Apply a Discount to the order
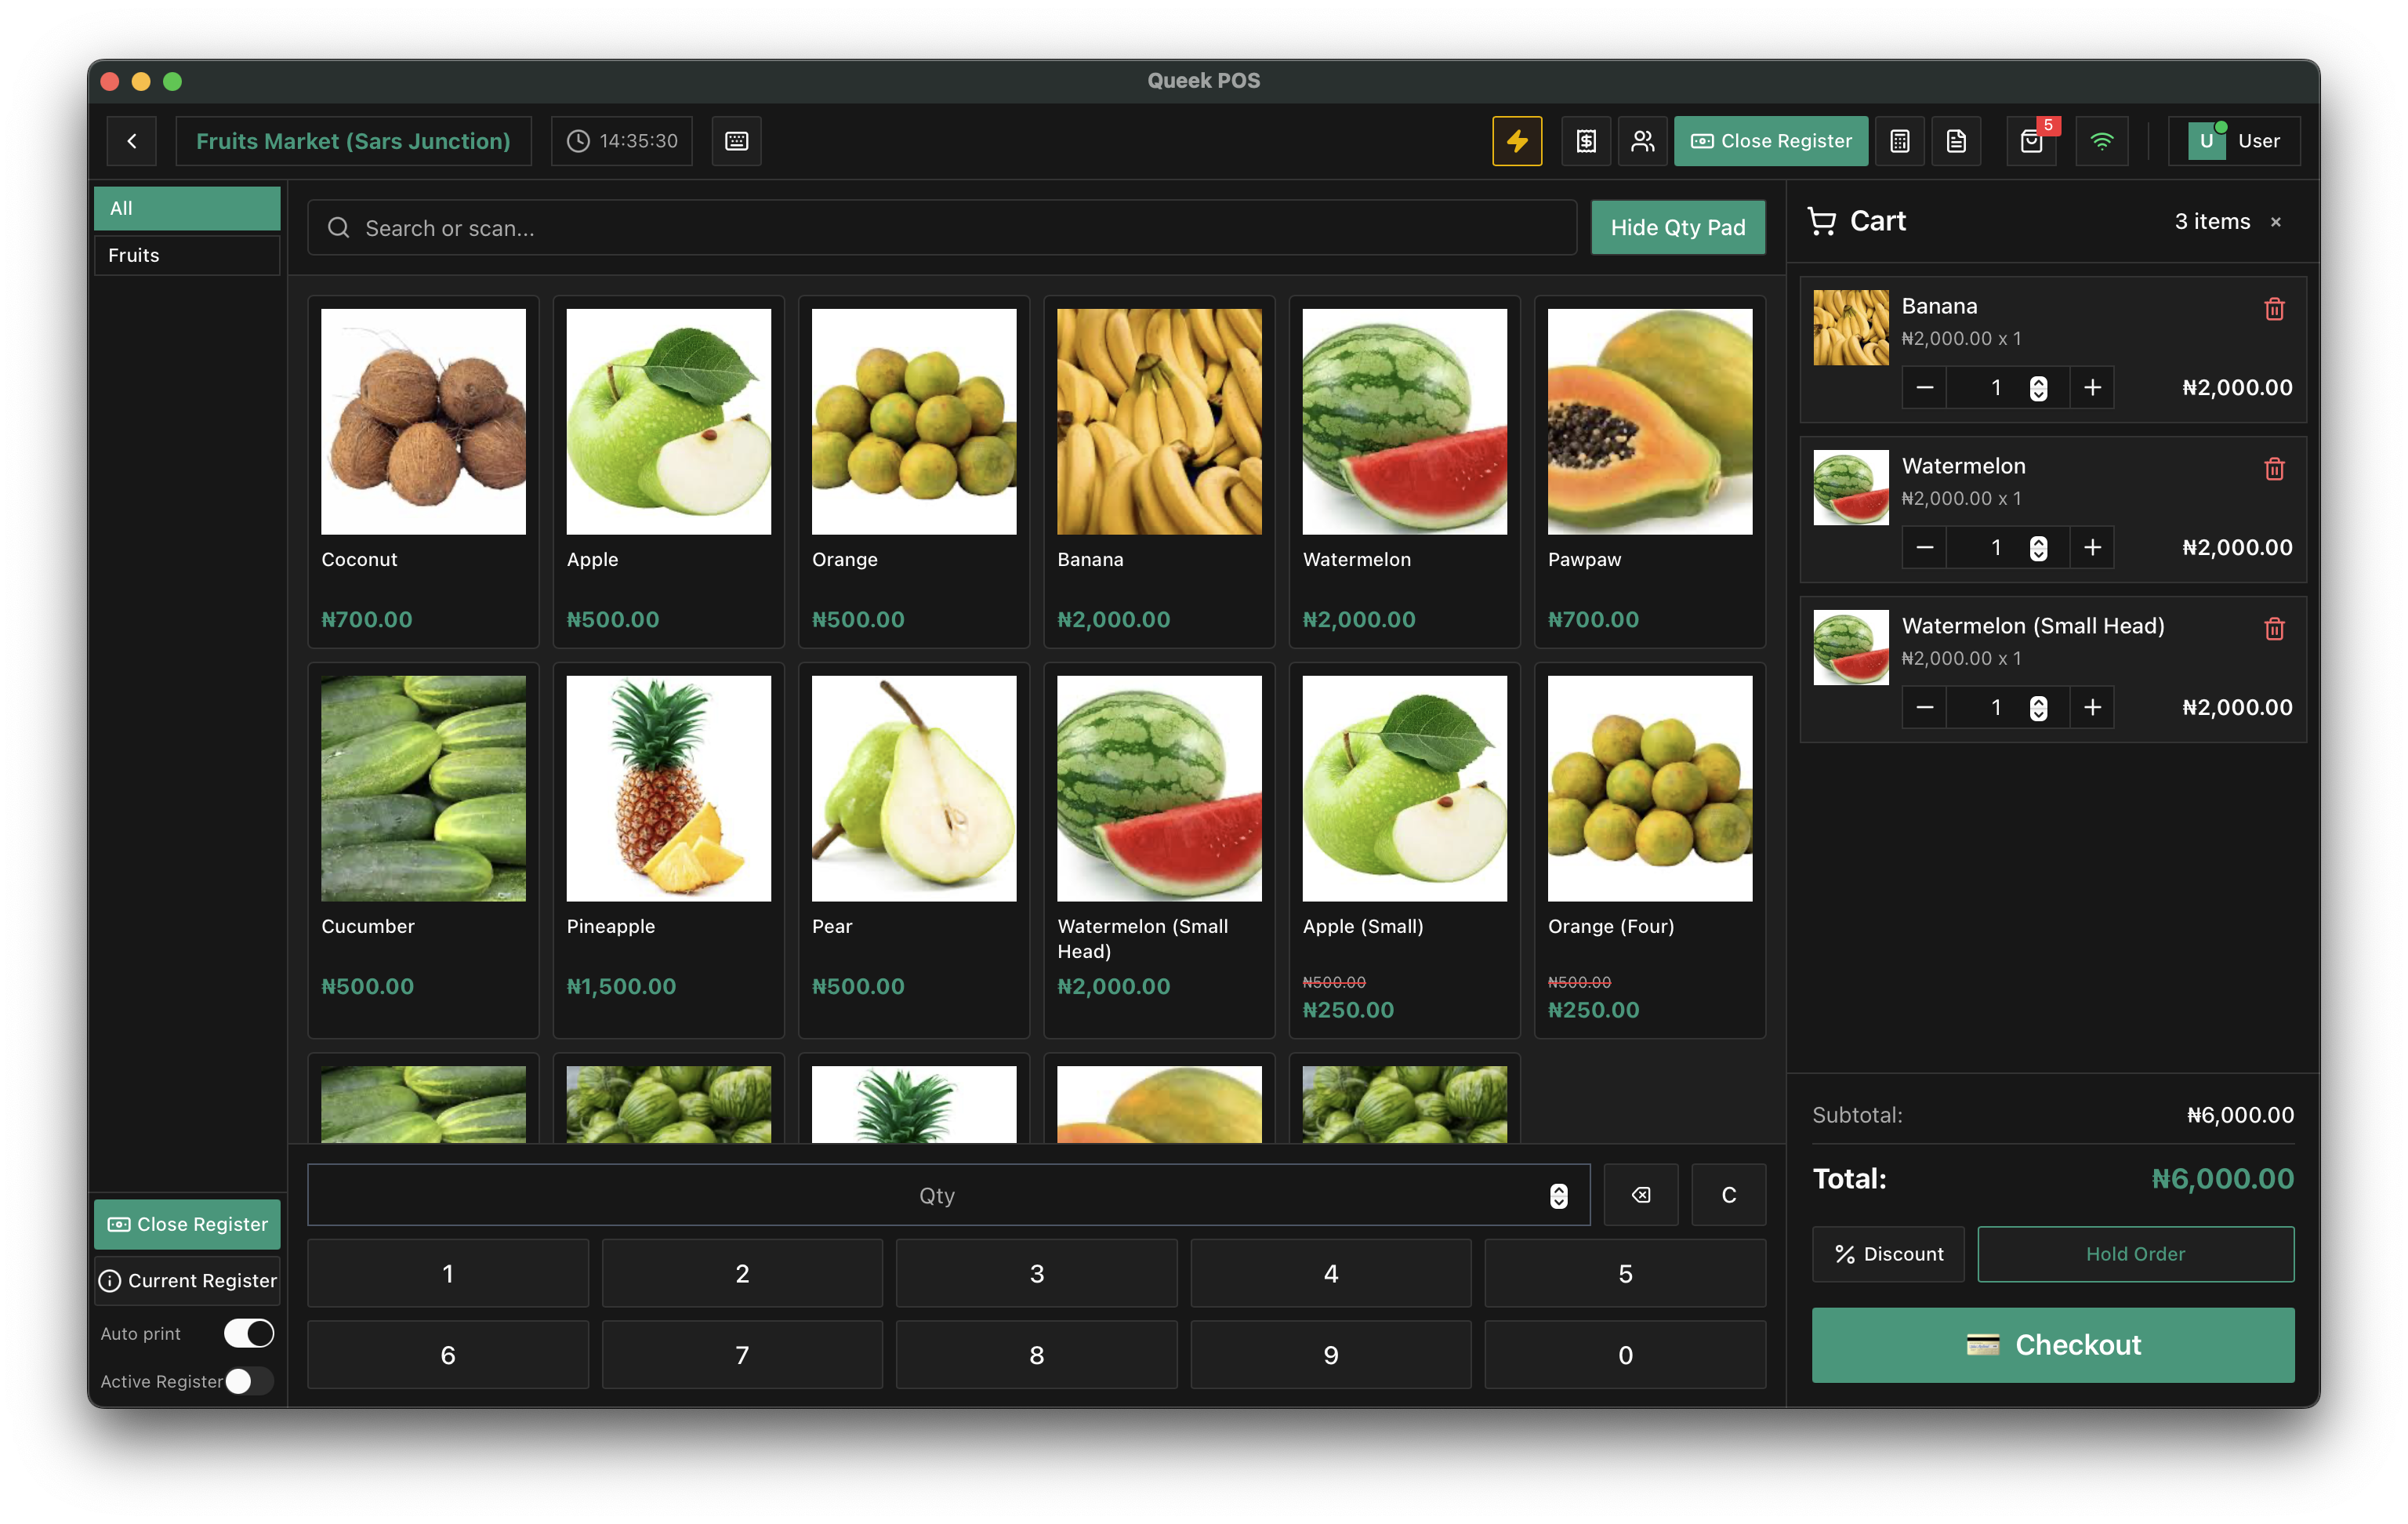 point(1888,1254)
